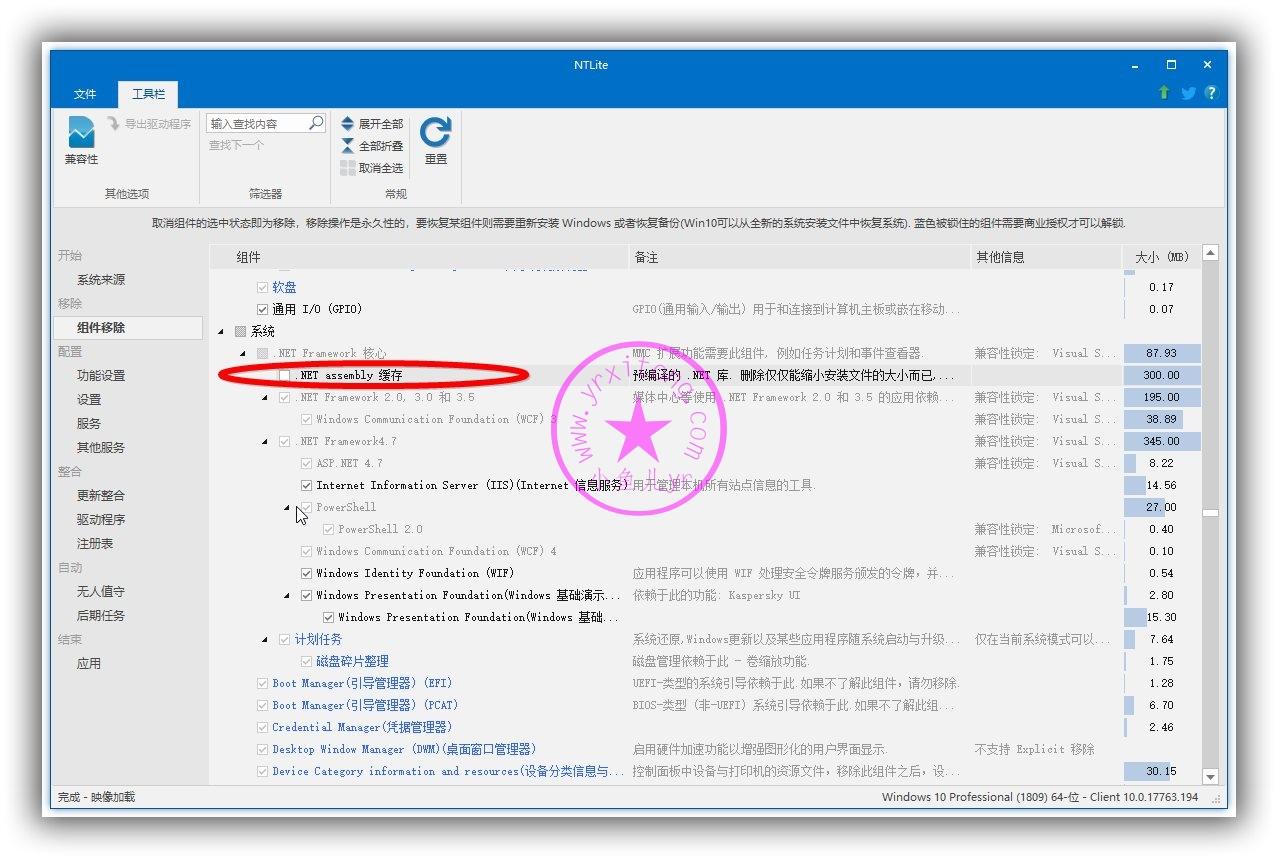Sort by the 其他信息 column header
The height and width of the screenshot is (859, 1278).
pyautogui.click(x=1046, y=257)
